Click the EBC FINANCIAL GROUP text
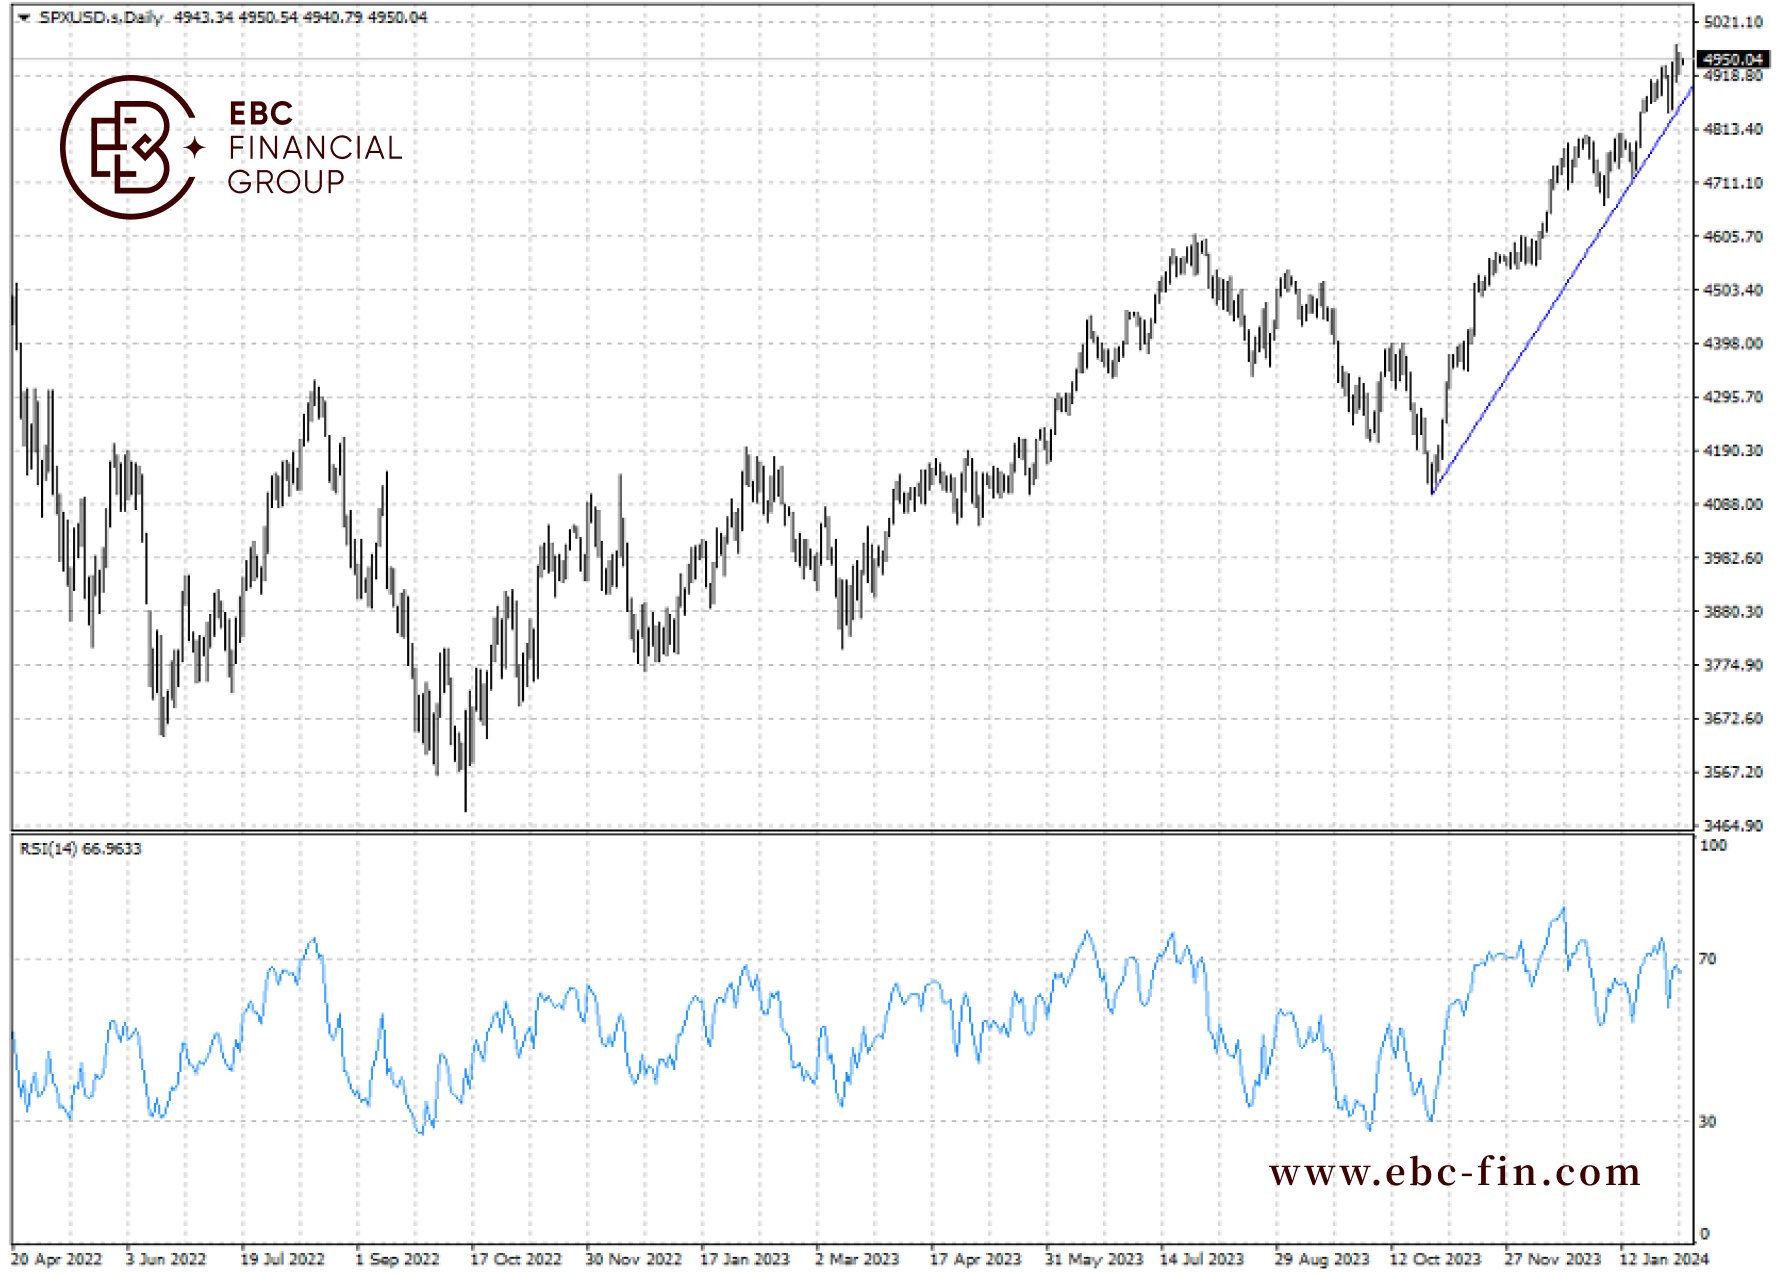Image resolution: width=1788 pixels, height=1275 pixels. click(x=315, y=148)
